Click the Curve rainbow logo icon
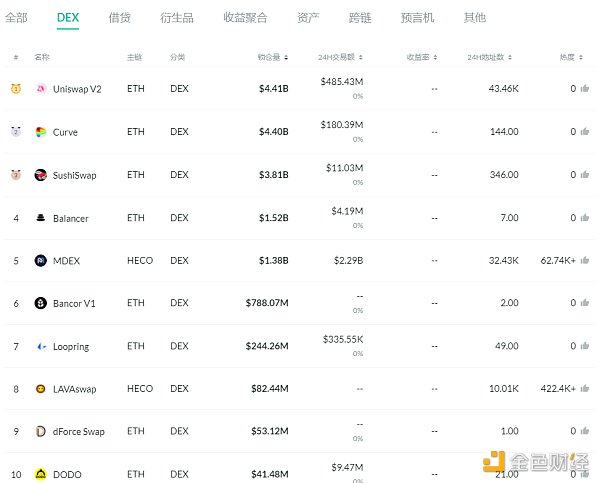Viewport: 600px width, 483px height. tap(41, 132)
